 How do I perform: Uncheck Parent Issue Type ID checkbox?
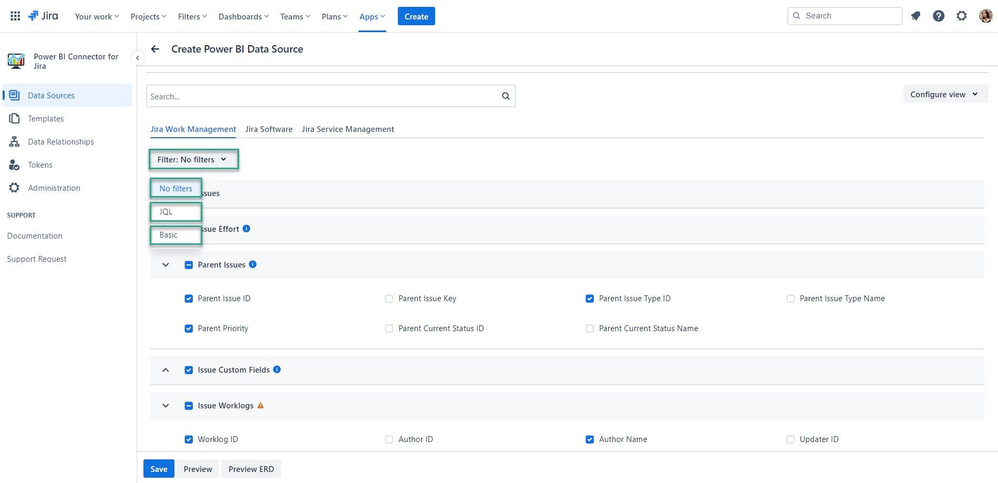coord(589,298)
